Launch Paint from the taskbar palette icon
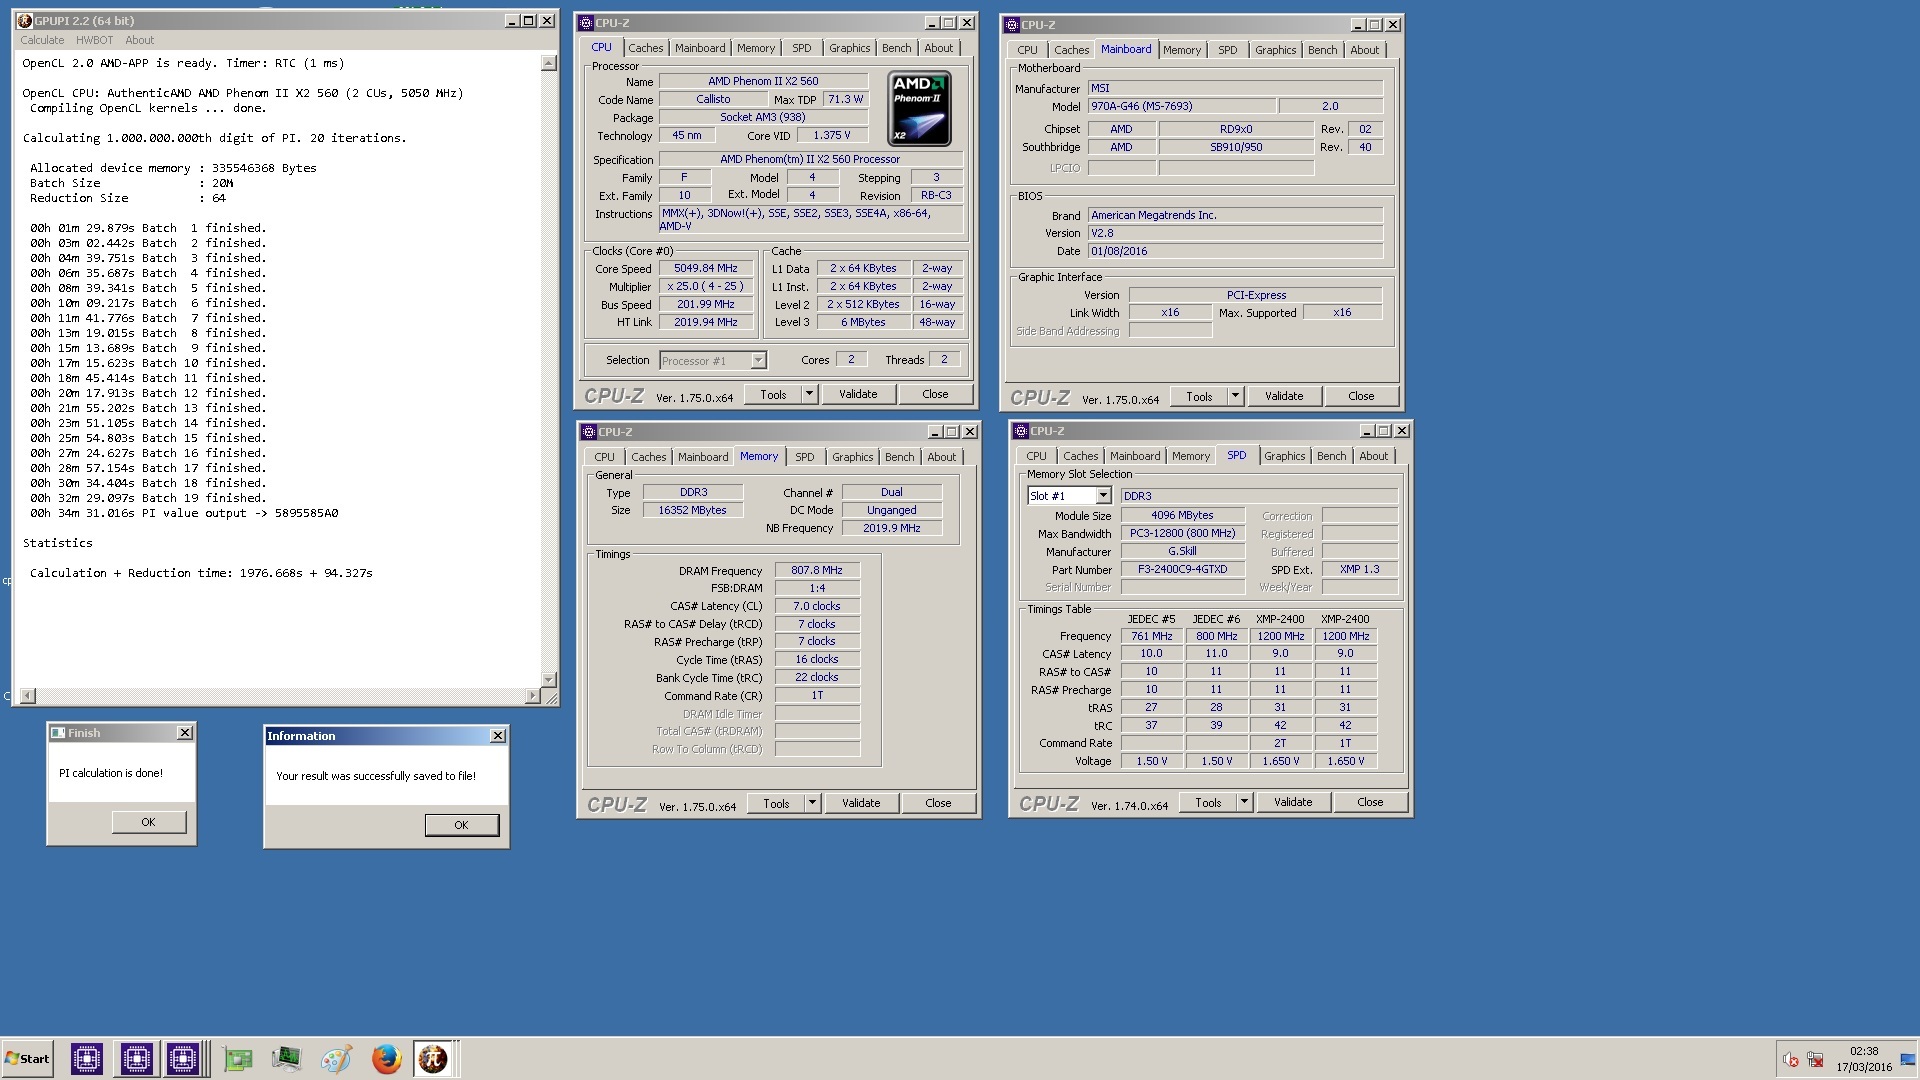The image size is (1920, 1080). 336,1059
